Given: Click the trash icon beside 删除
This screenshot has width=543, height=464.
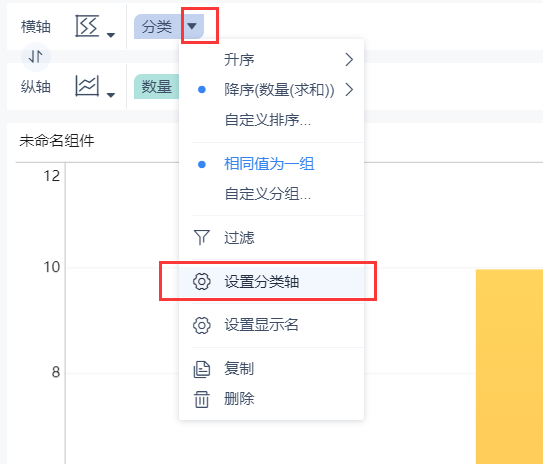Looking at the screenshot, I should [202, 399].
